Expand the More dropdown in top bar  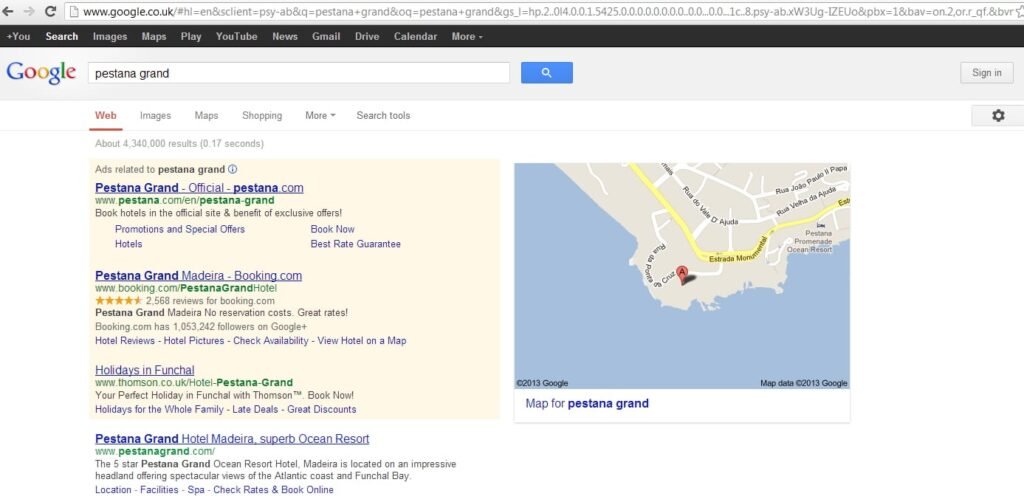tap(466, 36)
